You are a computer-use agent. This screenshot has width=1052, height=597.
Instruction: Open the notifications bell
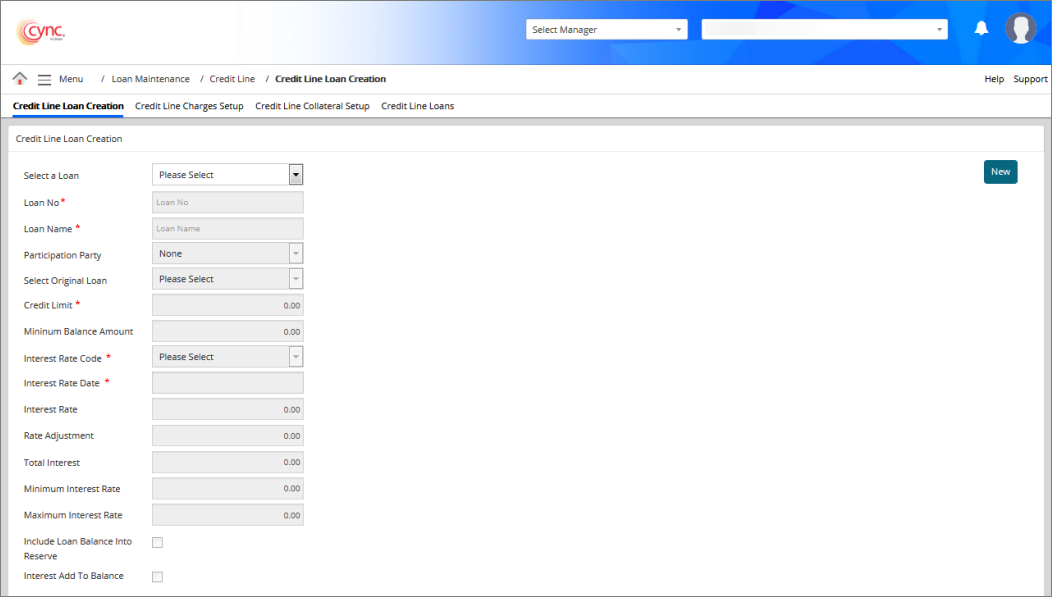981,29
